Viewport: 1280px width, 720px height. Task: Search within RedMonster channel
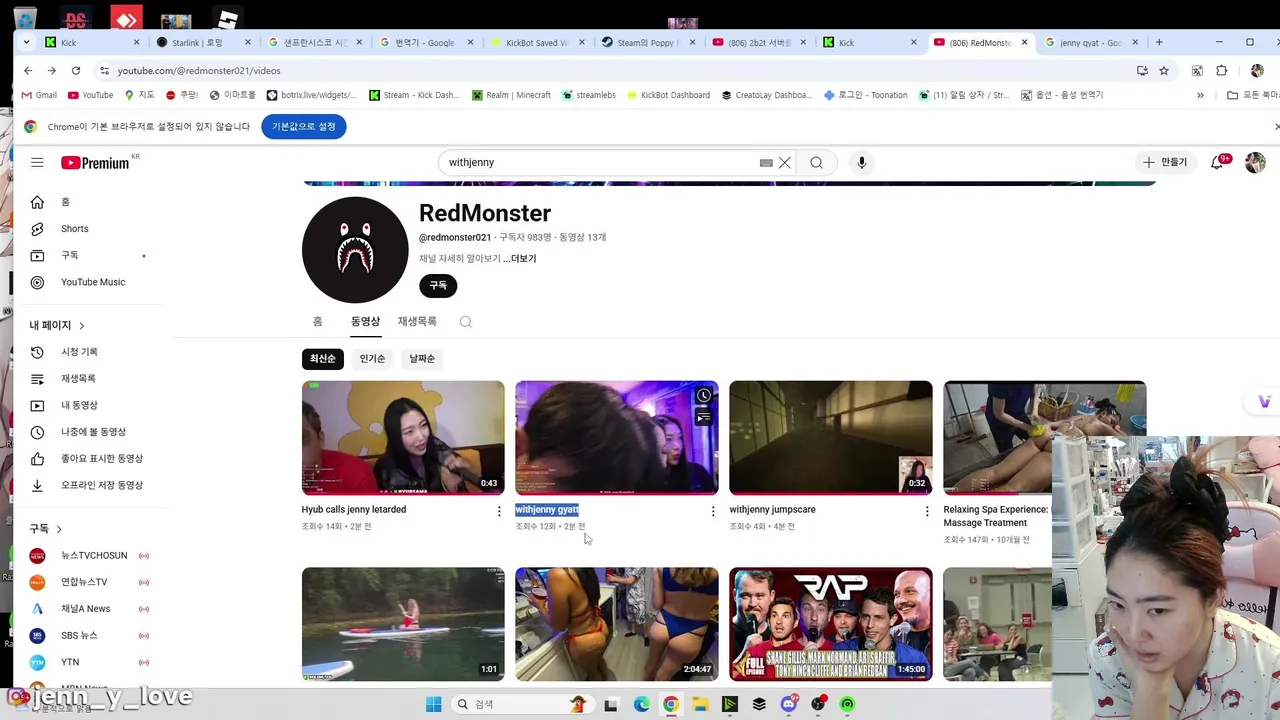(x=465, y=322)
